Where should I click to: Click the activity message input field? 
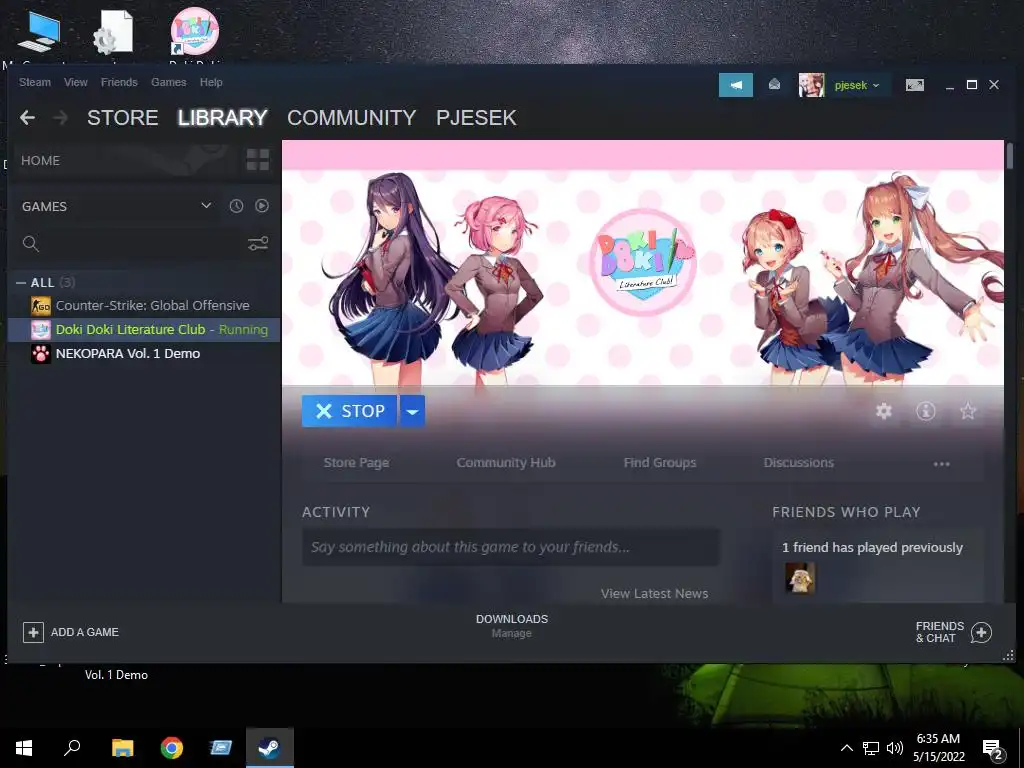click(511, 547)
